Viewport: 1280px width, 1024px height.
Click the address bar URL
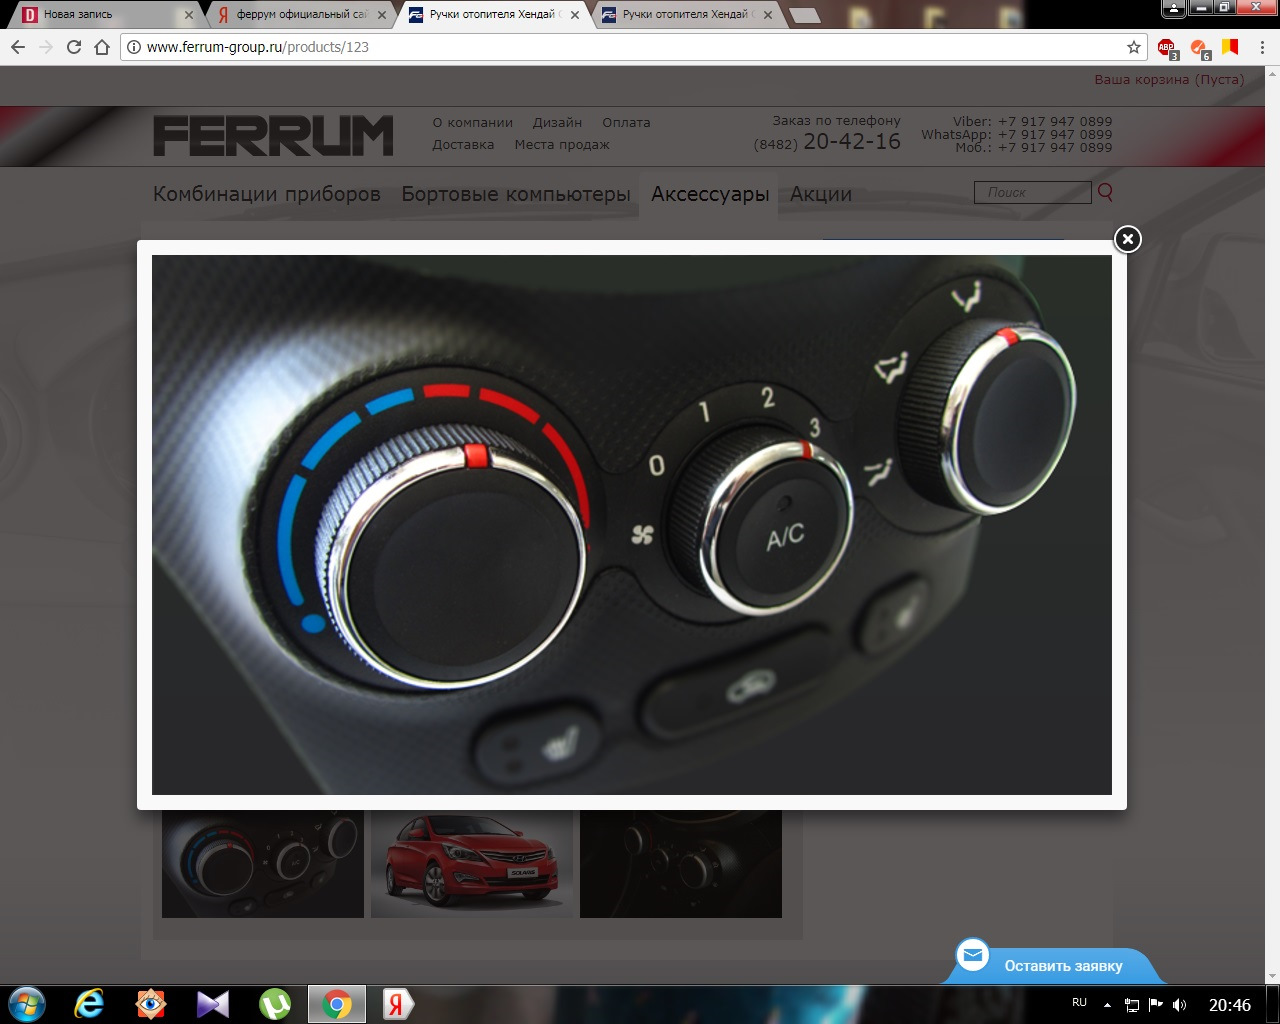tap(258, 47)
